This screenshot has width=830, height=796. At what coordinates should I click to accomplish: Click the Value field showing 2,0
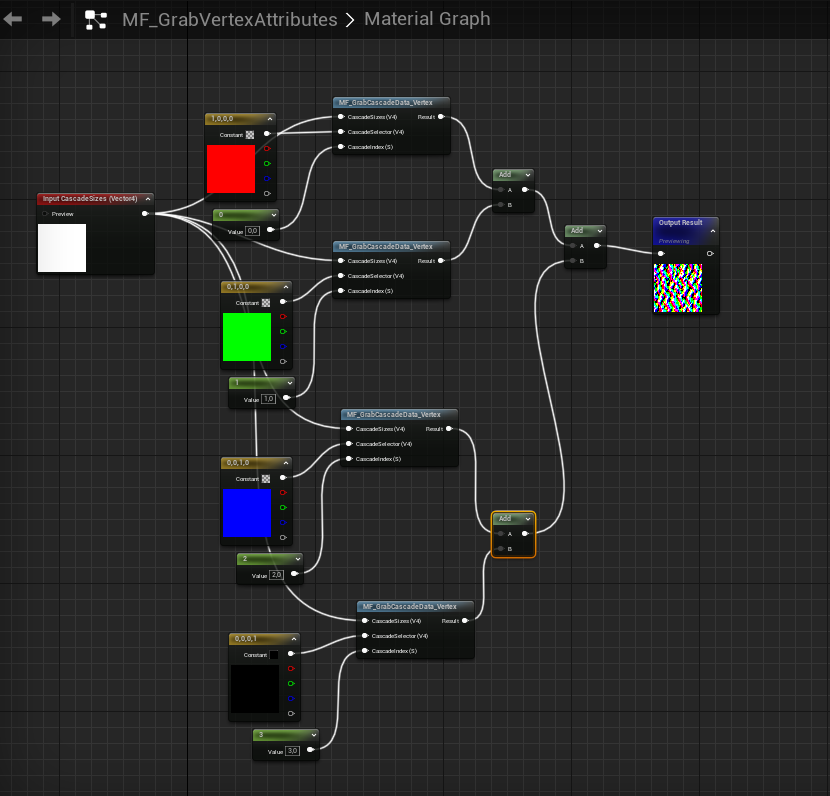tap(277, 575)
